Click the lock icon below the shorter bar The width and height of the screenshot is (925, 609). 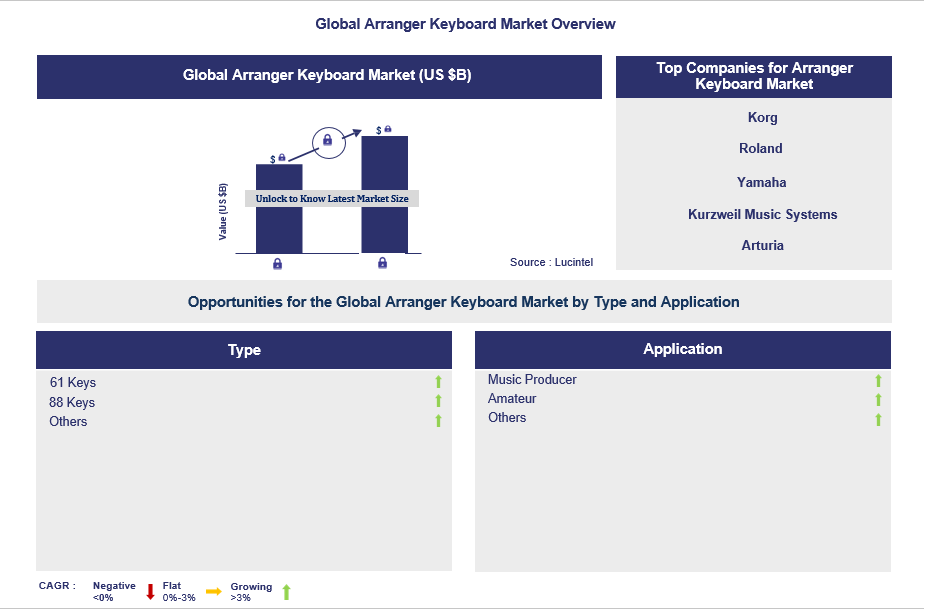277,264
